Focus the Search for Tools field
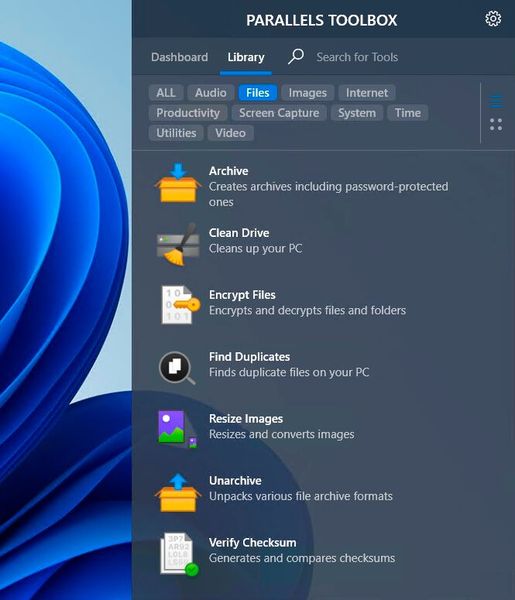This screenshot has height=600, width=515. pyautogui.click(x=357, y=57)
